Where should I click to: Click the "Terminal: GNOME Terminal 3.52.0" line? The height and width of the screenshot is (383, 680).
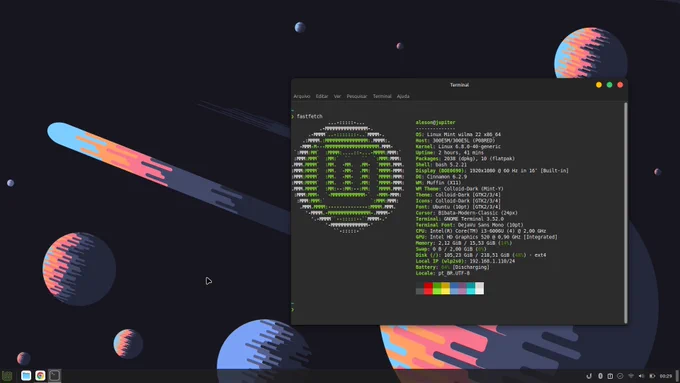460,219
